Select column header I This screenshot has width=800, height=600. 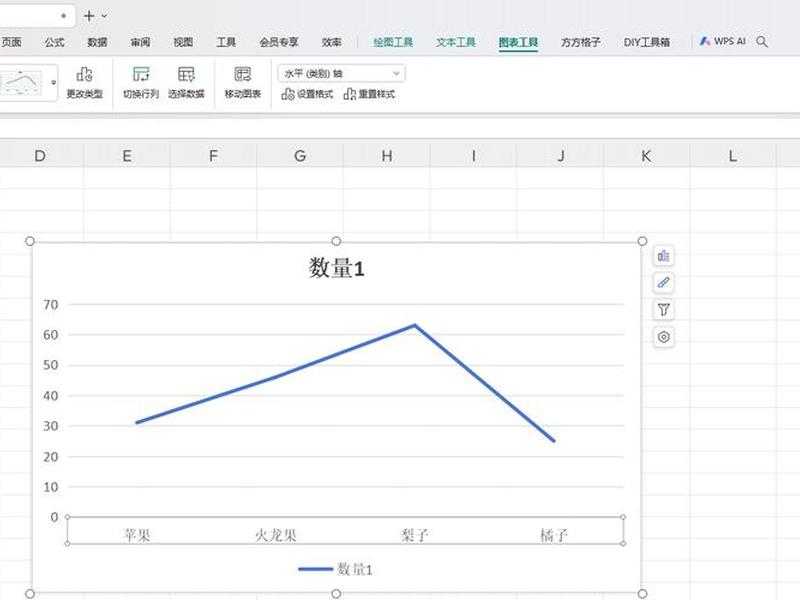[473, 156]
